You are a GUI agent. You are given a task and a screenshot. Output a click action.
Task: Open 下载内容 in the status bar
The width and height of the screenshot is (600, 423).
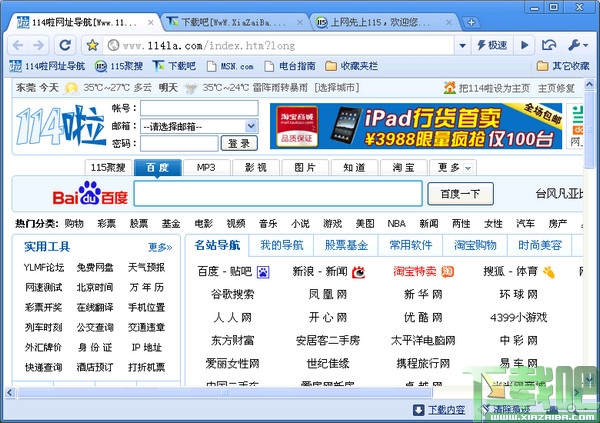[440, 410]
